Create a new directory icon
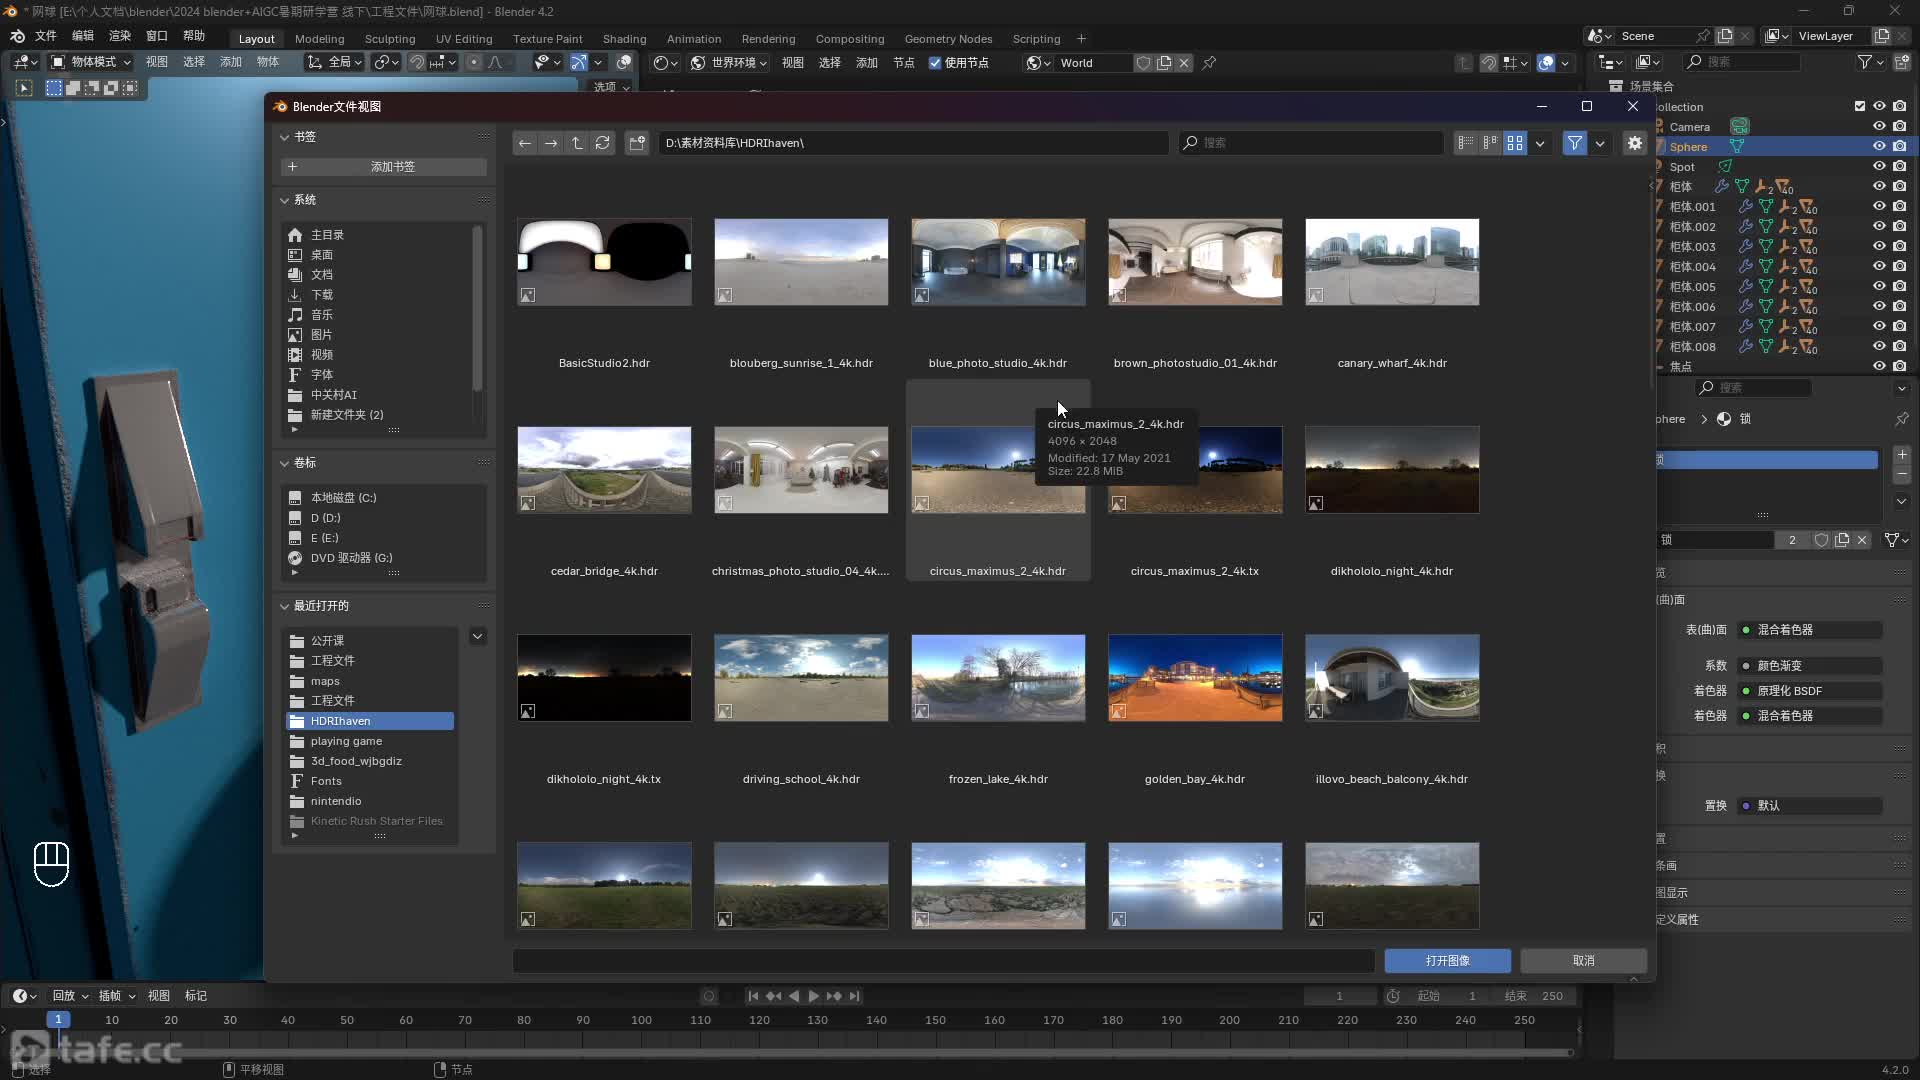This screenshot has height=1080, width=1920. [637, 143]
